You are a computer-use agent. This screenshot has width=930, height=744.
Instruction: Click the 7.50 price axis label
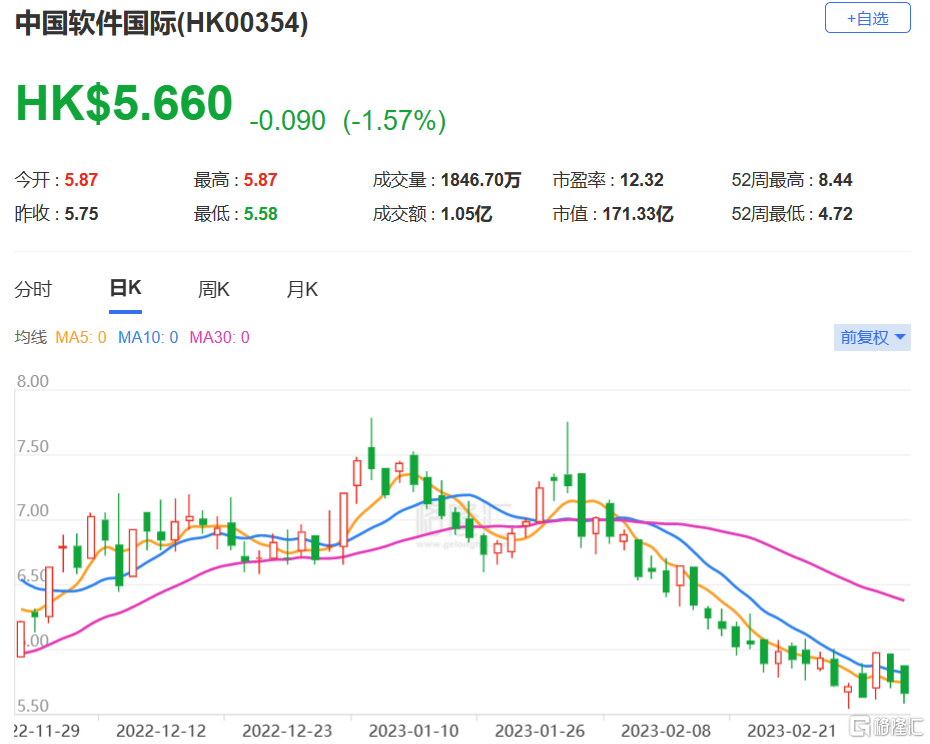pyautogui.click(x=33, y=447)
